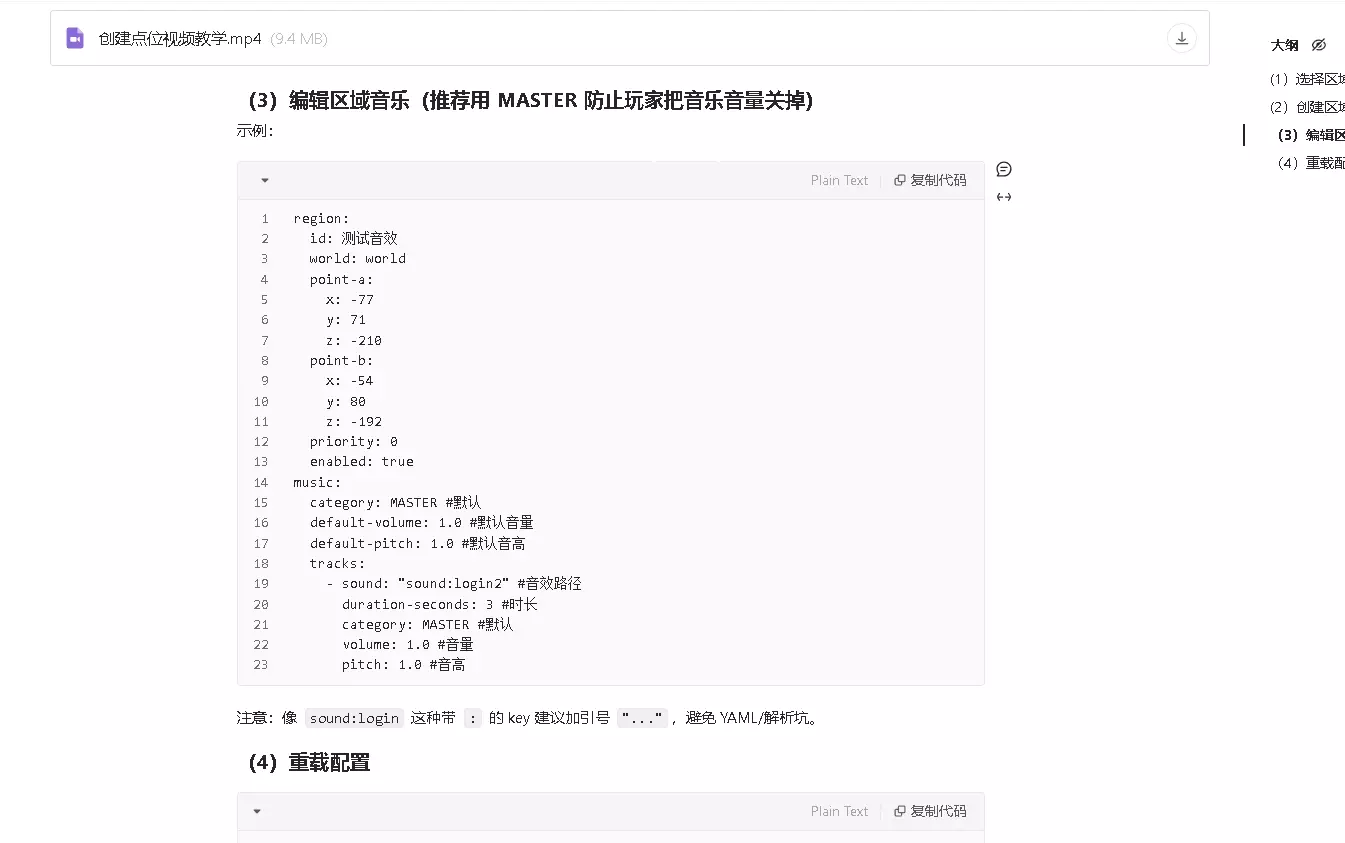
Task: Click code line default-pitch: 1.0
Action: pyautogui.click(x=417, y=543)
